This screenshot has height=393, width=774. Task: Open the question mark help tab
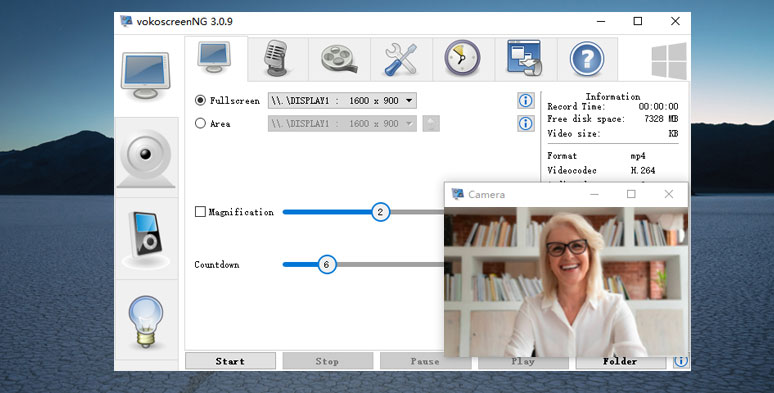587,59
